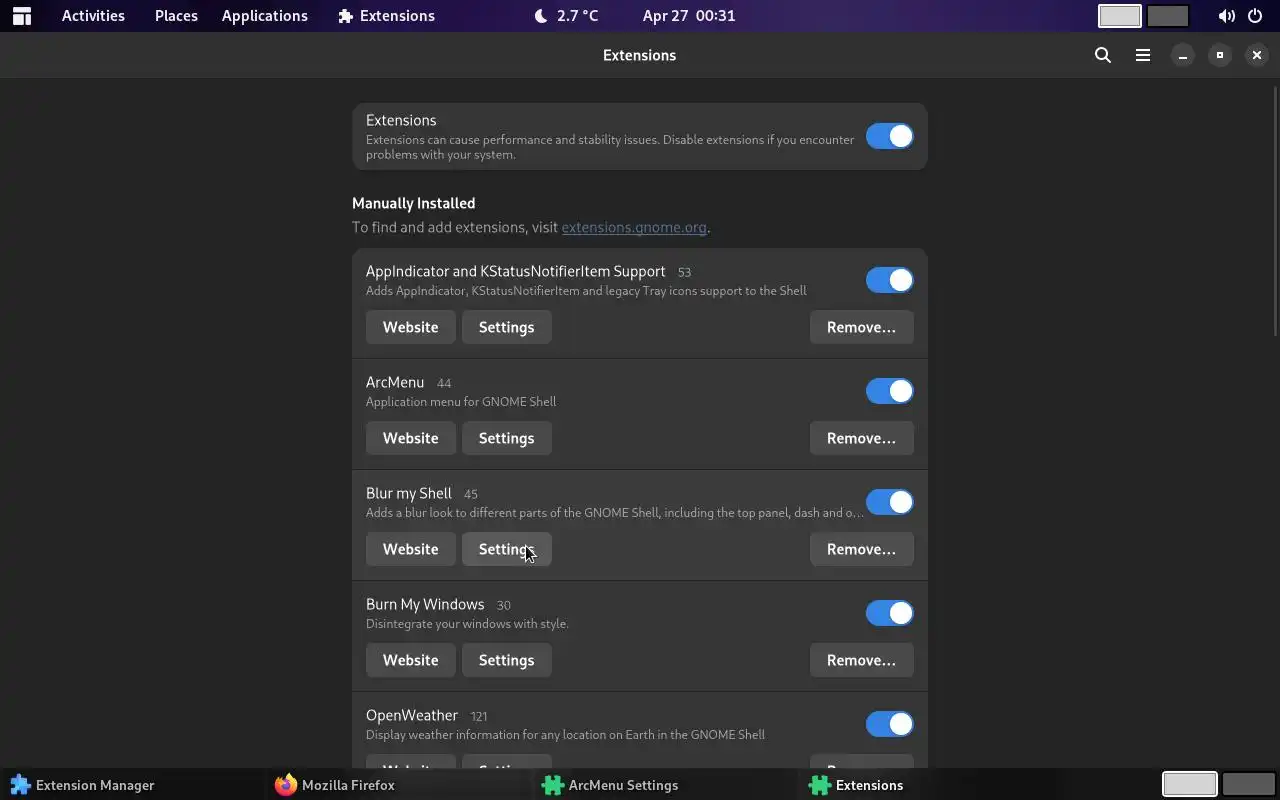Click Extensions green puzzle icon in taskbar

[x=819, y=785]
